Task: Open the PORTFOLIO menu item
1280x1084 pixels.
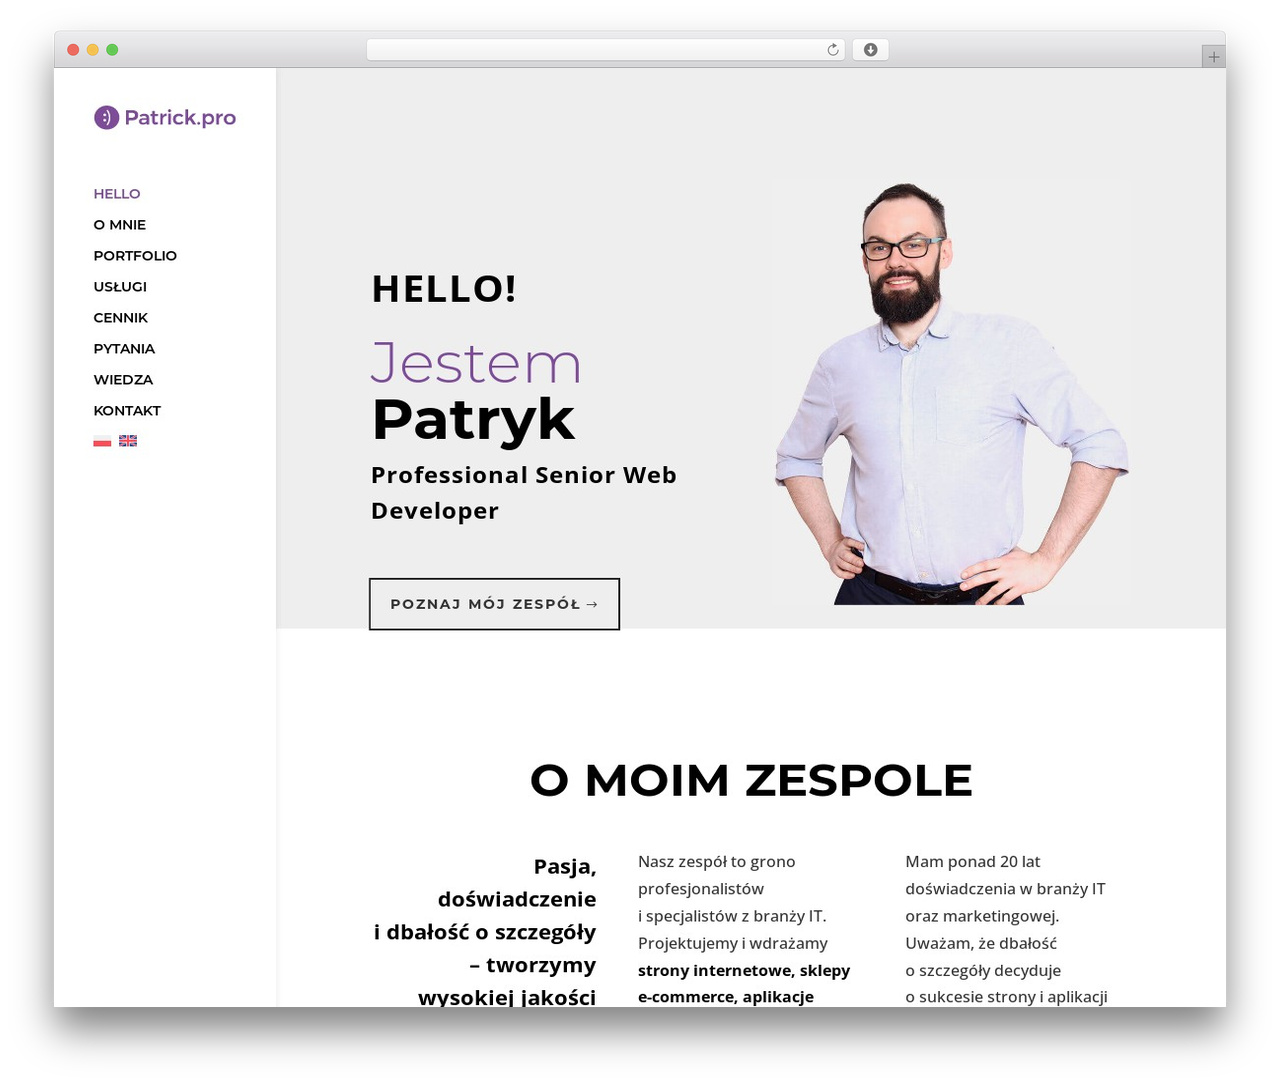Action: [x=135, y=256]
